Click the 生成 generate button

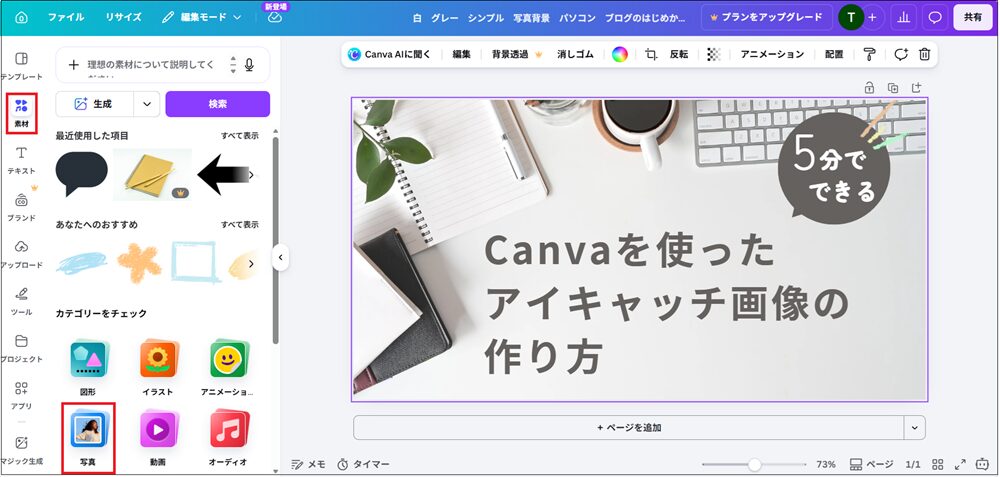point(94,104)
